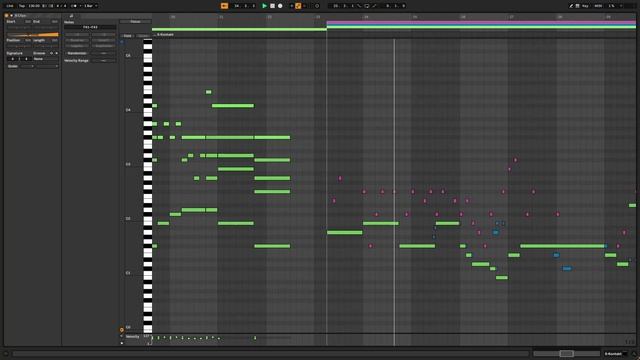Image resolution: width=640 pixels, height=360 pixels.
Task: Click the Link button
Action: pos(9,6)
